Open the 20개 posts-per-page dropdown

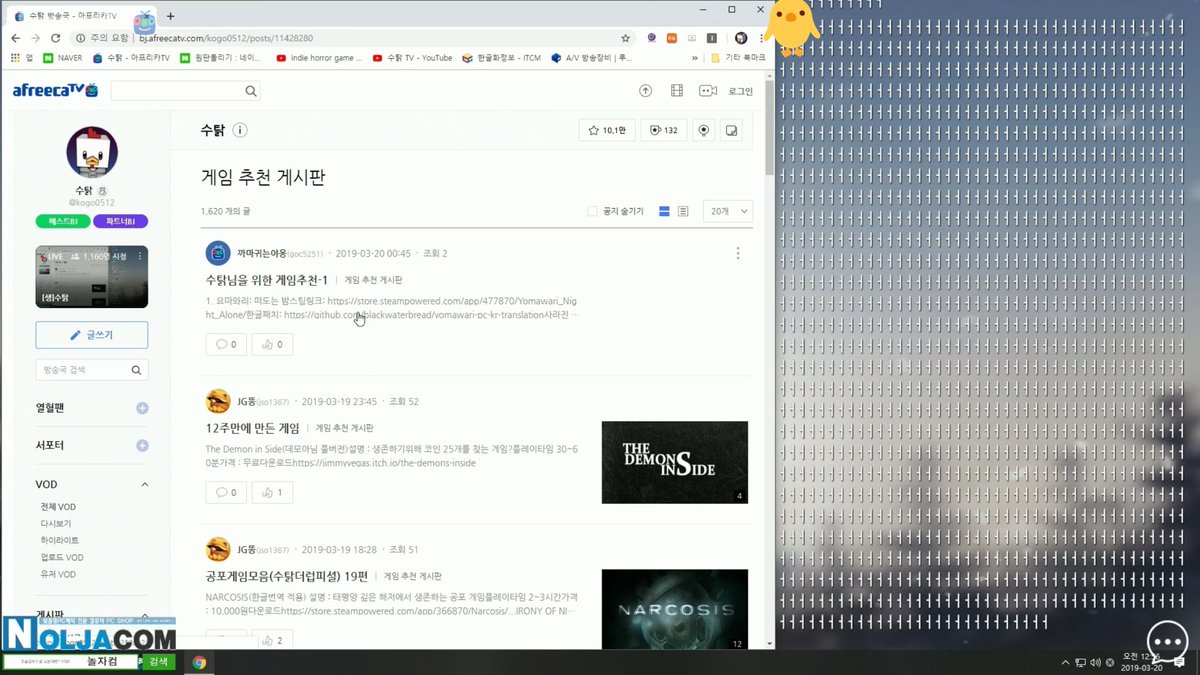pos(727,211)
